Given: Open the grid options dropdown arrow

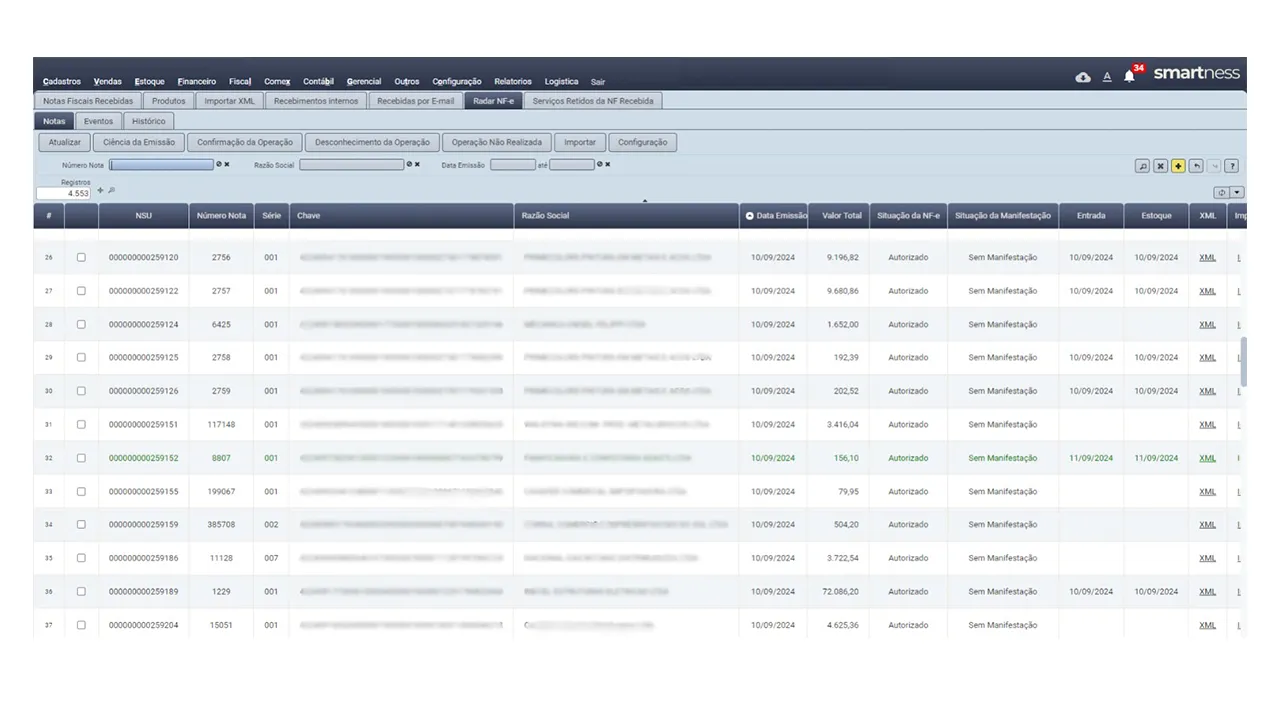Looking at the screenshot, I should (x=1237, y=192).
